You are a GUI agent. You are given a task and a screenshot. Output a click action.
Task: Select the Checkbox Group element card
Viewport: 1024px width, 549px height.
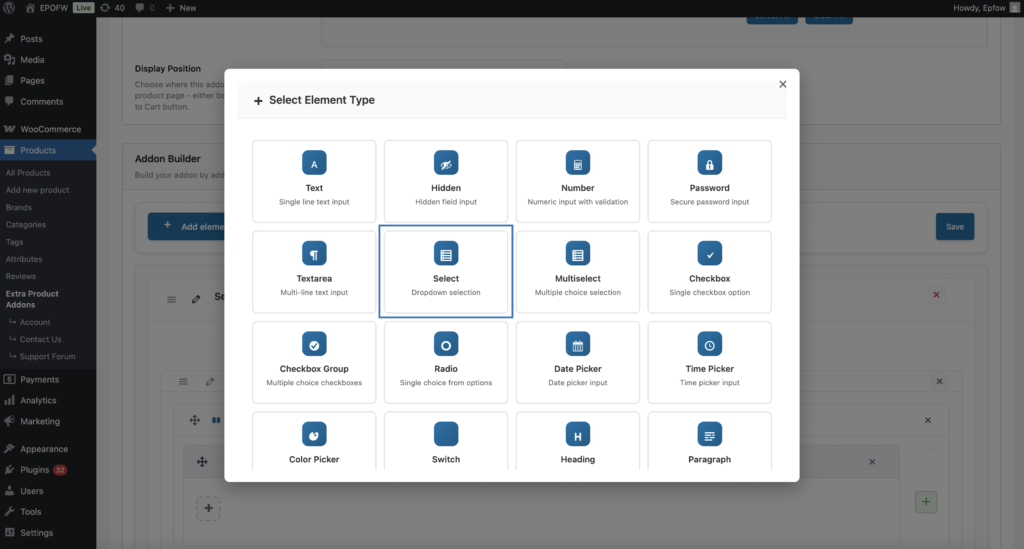(314, 361)
